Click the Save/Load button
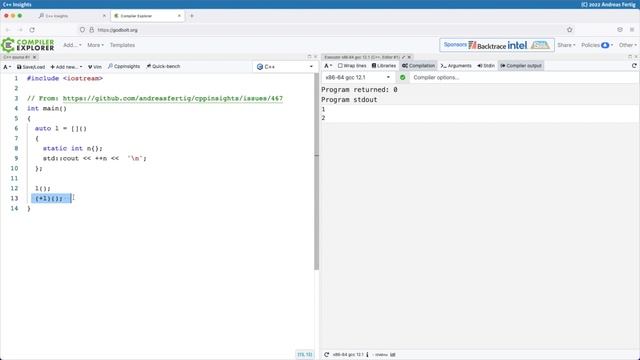Viewport: 640px width, 360px height. click(x=31, y=67)
